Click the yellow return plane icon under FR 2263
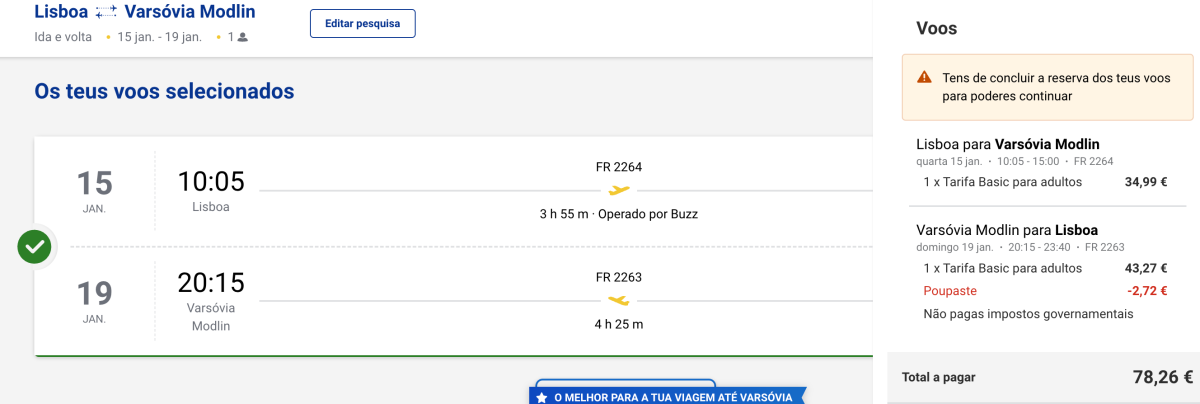Viewport: 1200px width, 404px height. coord(619,300)
